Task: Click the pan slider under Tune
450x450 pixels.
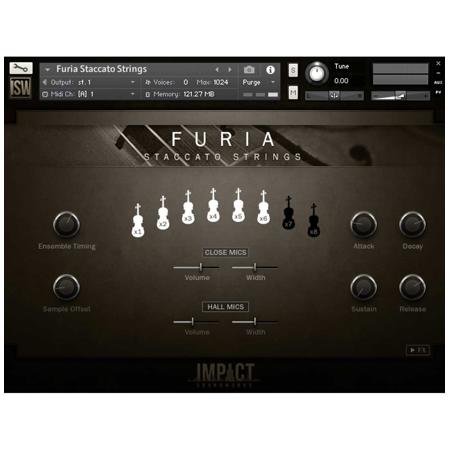Action: pyautogui.click(x=334, y=96)
